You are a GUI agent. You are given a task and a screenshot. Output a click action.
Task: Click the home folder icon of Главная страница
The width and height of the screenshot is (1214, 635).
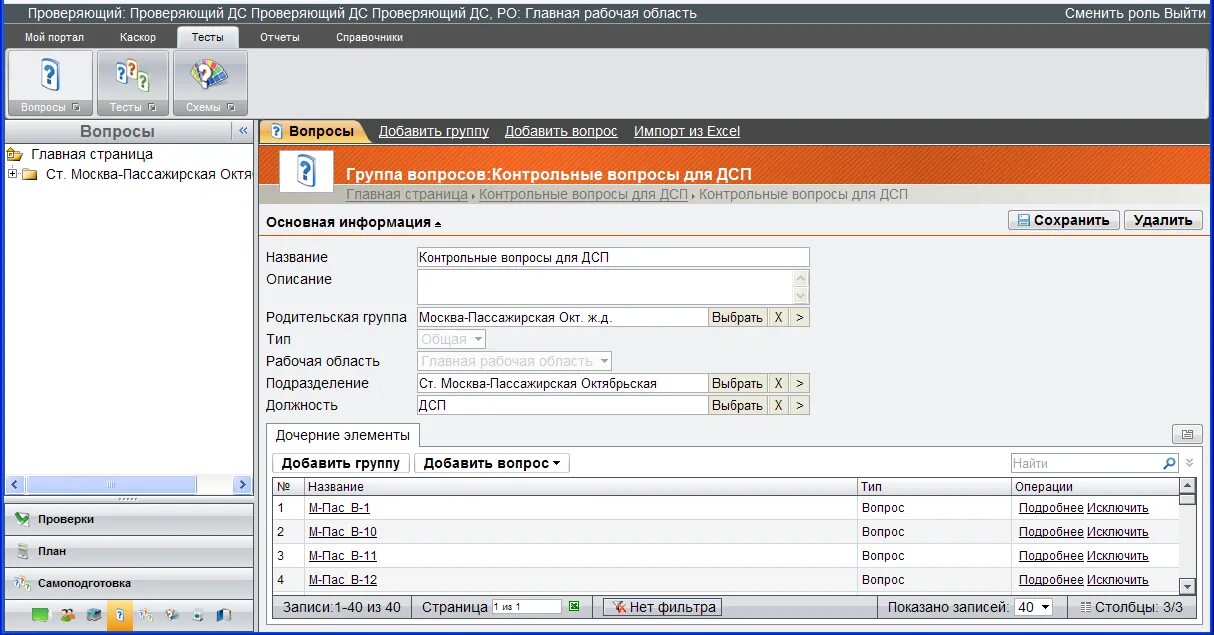point(15,154)
